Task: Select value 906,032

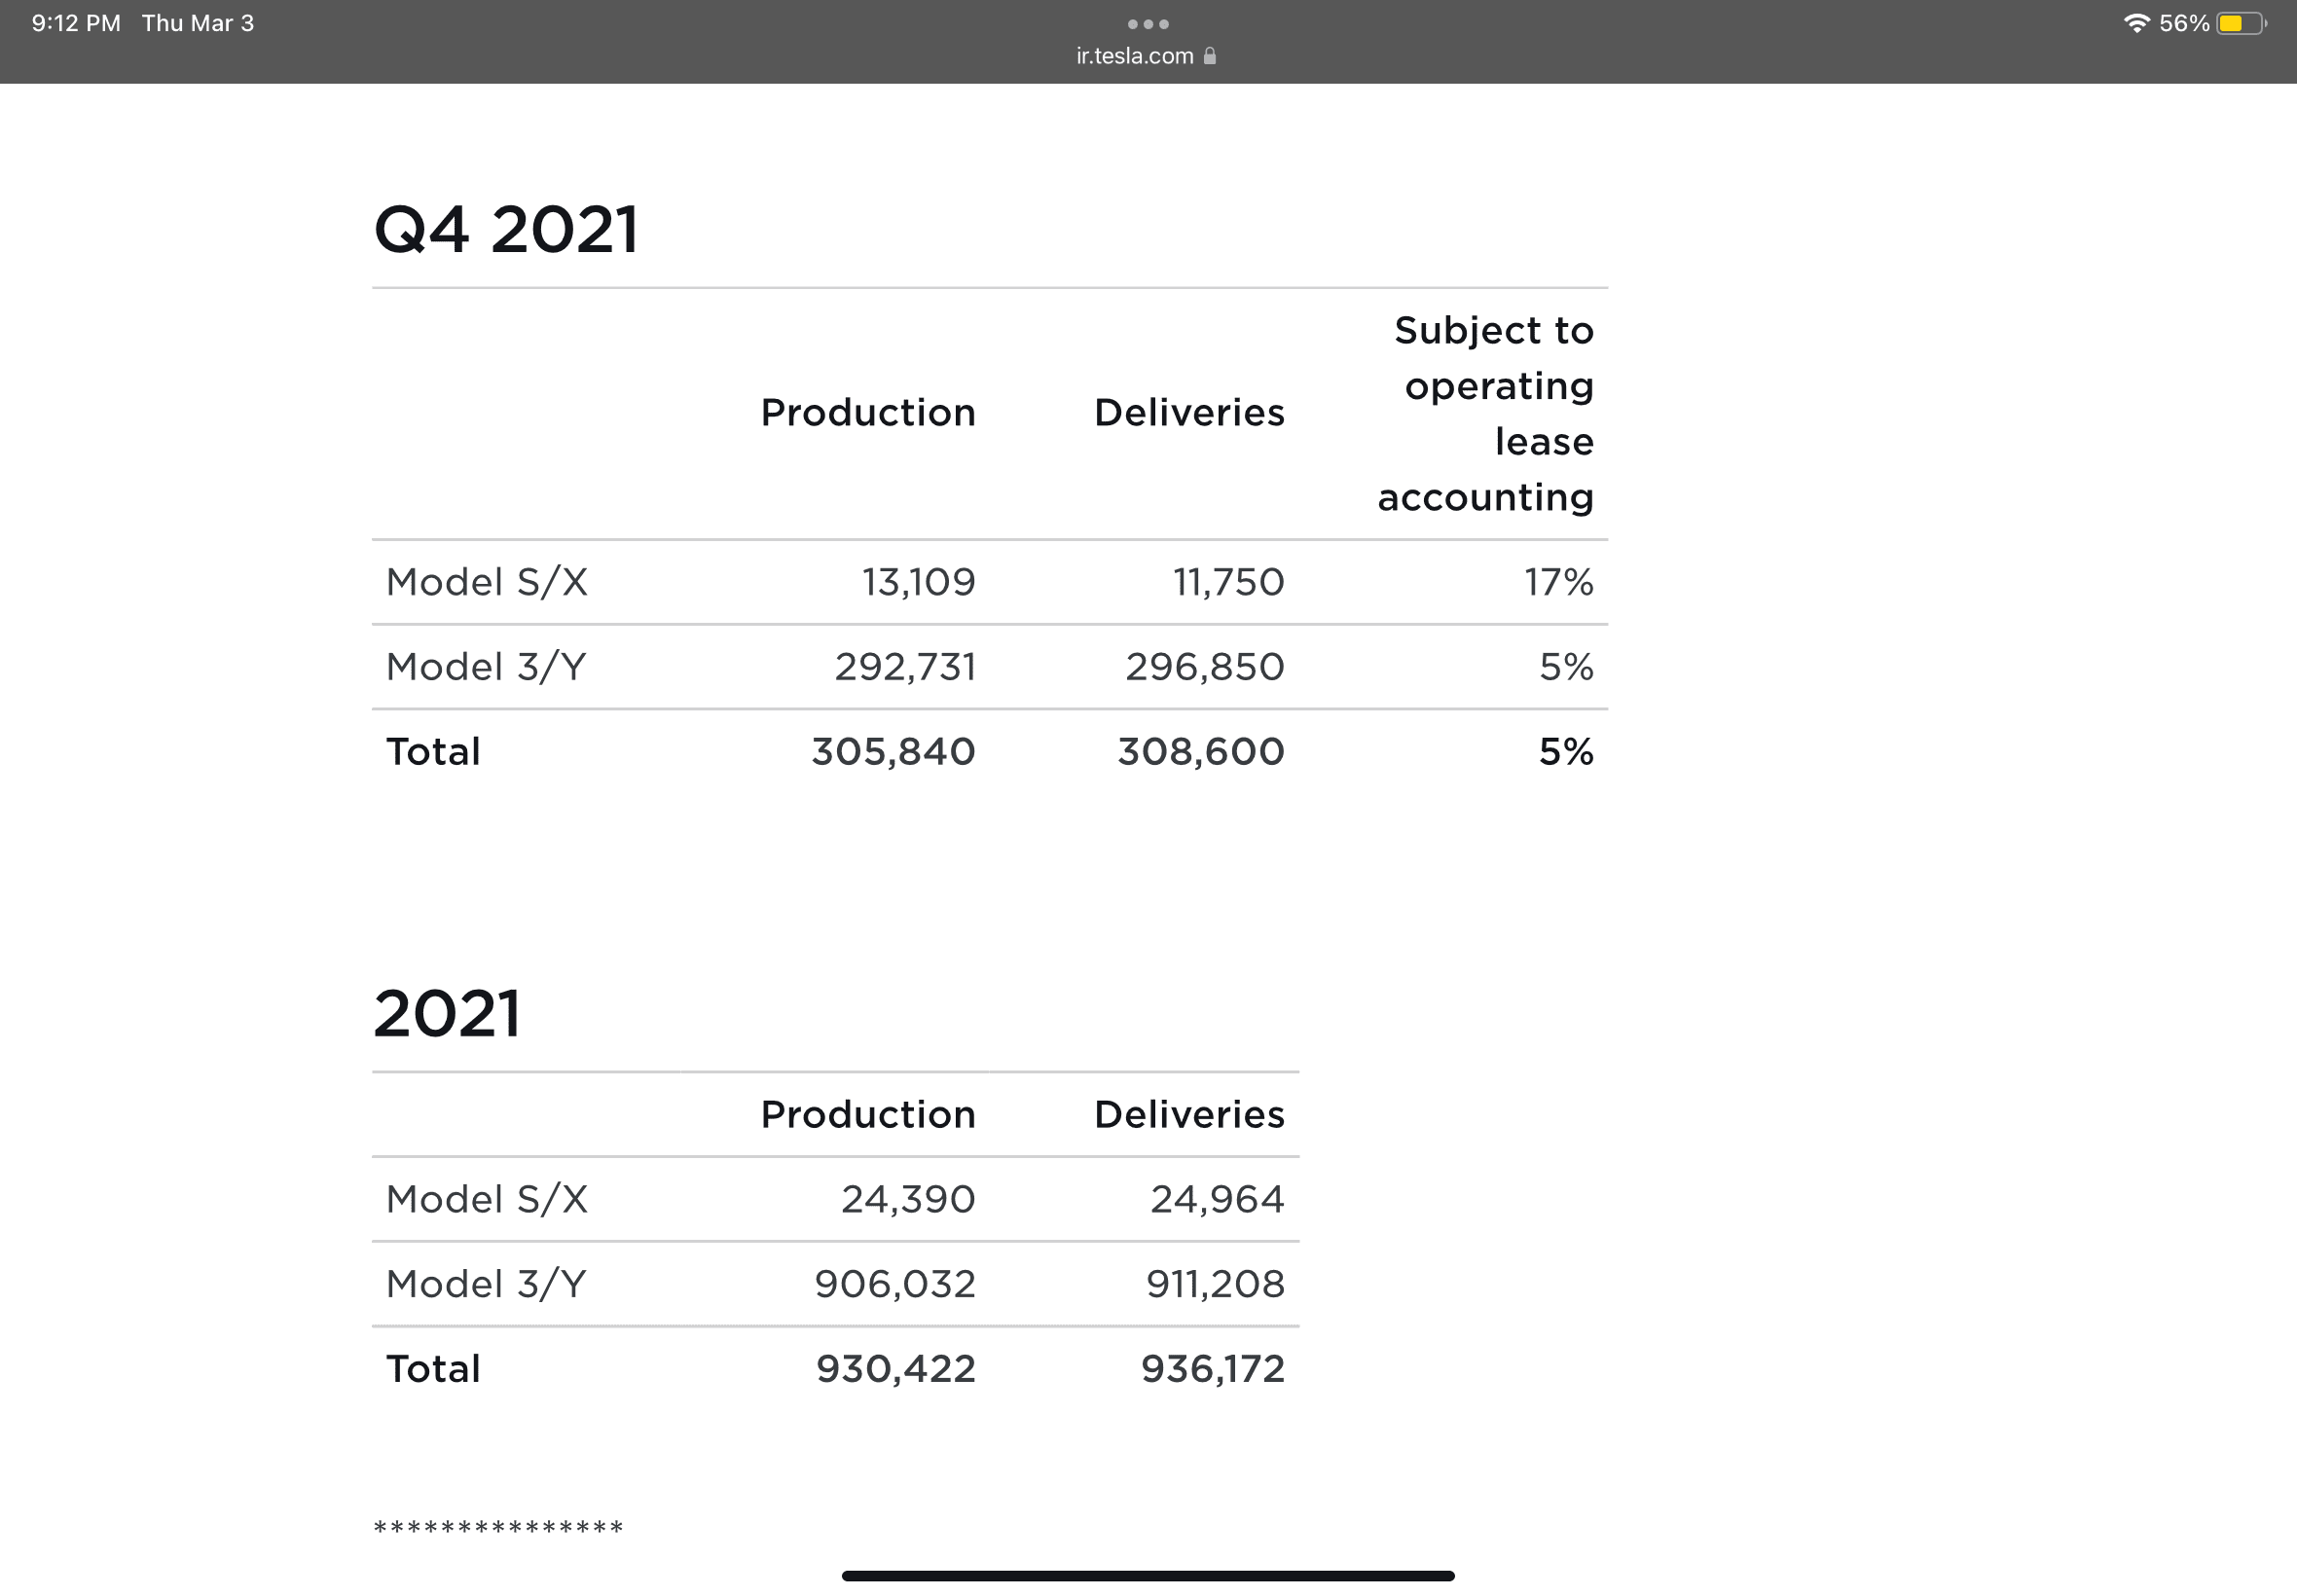Action: coord(895,1284)
